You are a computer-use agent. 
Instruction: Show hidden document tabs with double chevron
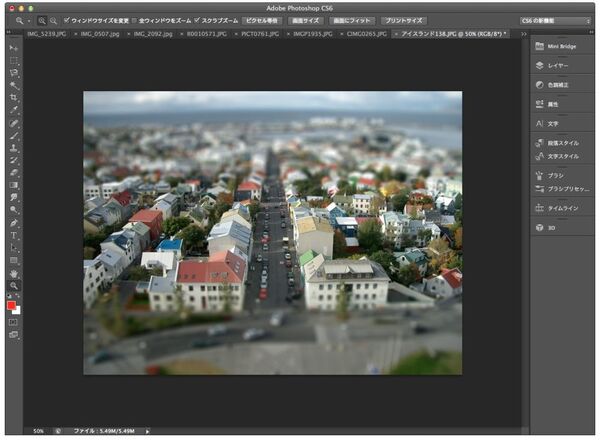pos(524,34)
